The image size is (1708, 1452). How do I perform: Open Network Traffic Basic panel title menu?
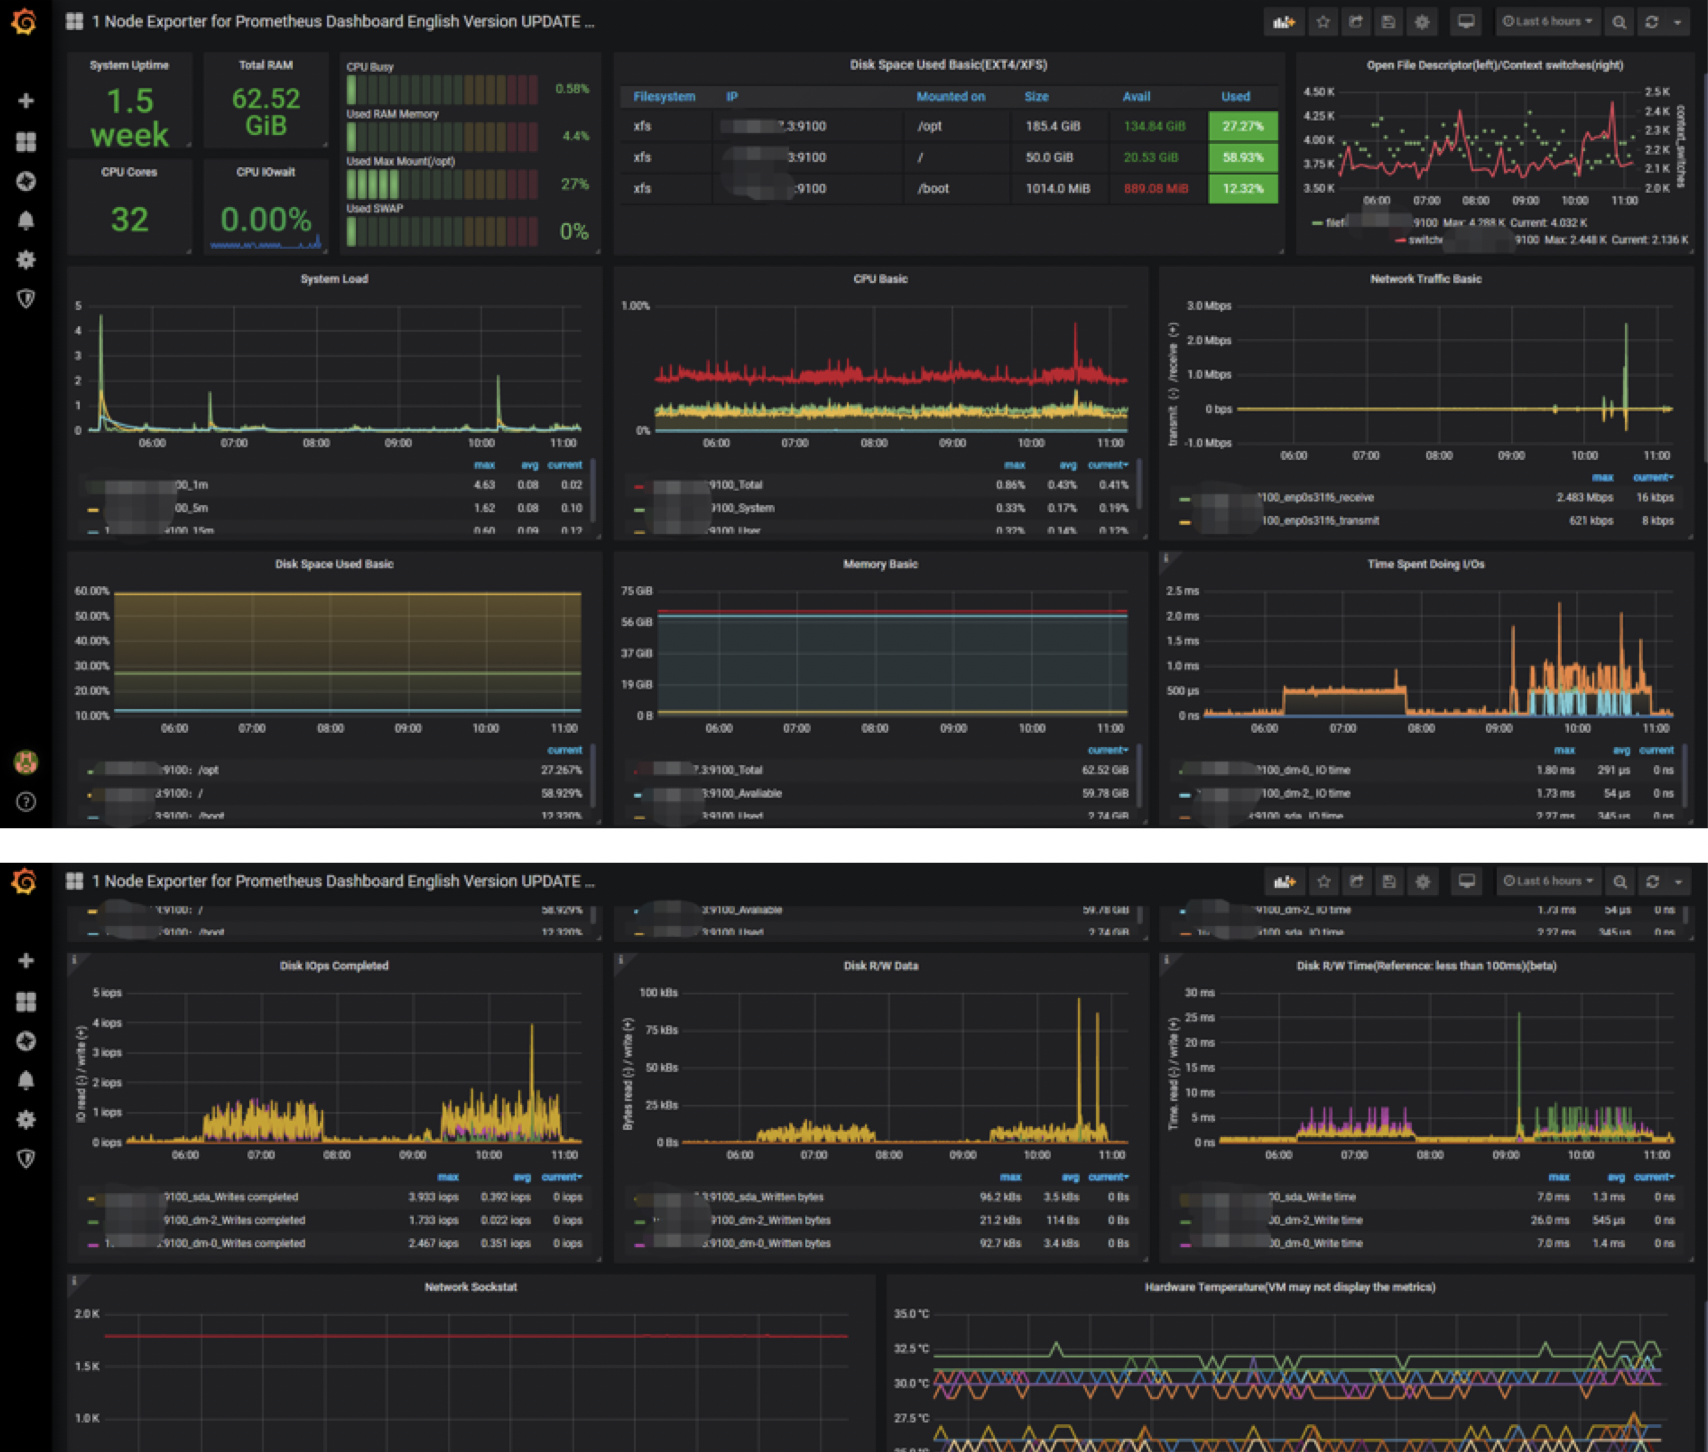pos(1425,279)
